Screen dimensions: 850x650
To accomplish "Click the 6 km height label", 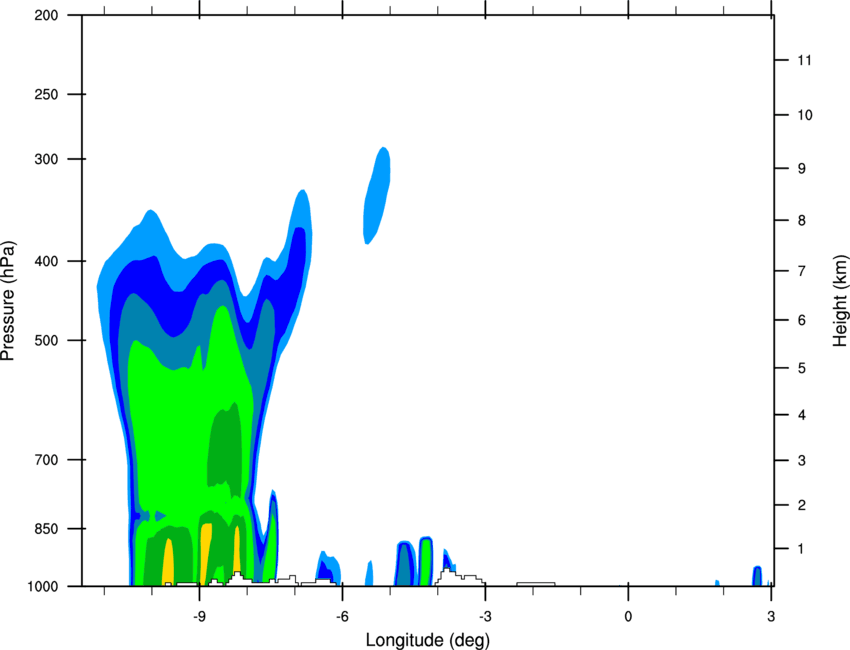I will point(802,320).
